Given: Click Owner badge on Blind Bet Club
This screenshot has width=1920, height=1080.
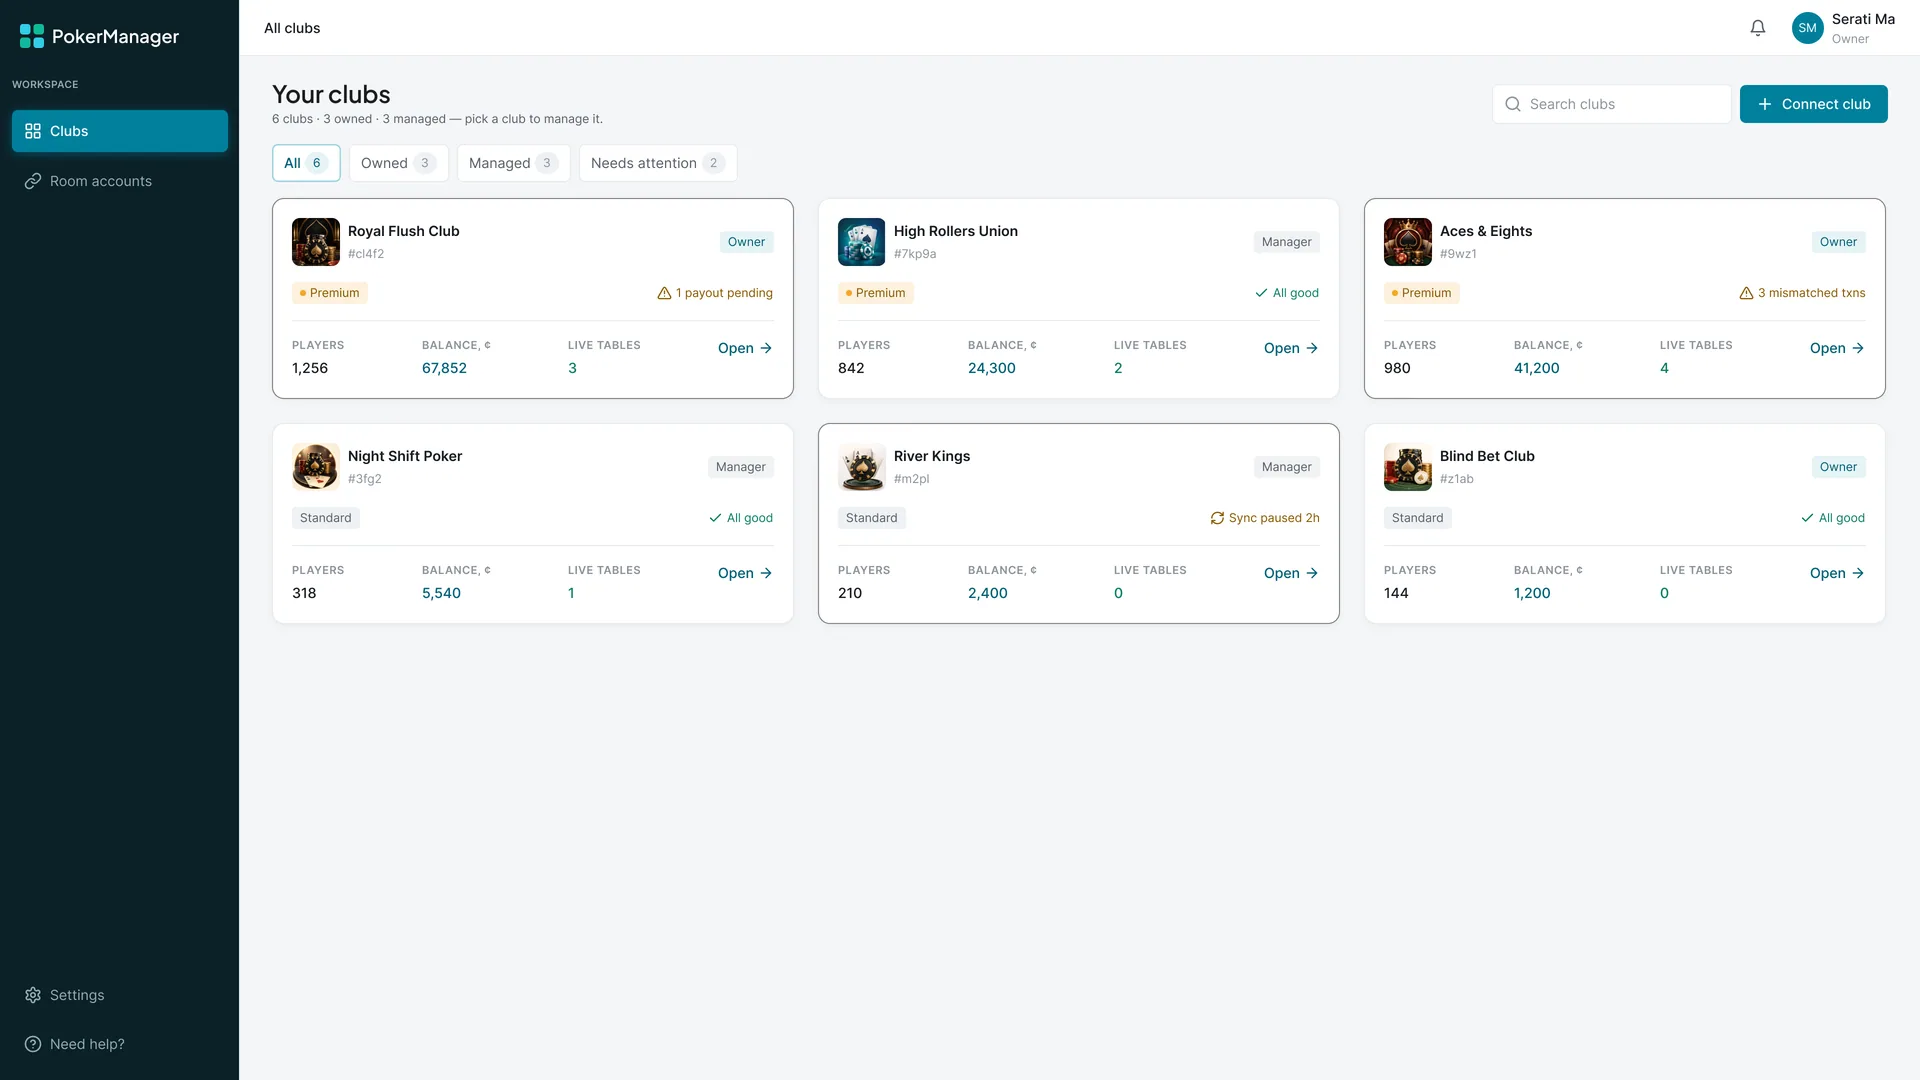Looking at the screenshot, I should pos(1838,467).
